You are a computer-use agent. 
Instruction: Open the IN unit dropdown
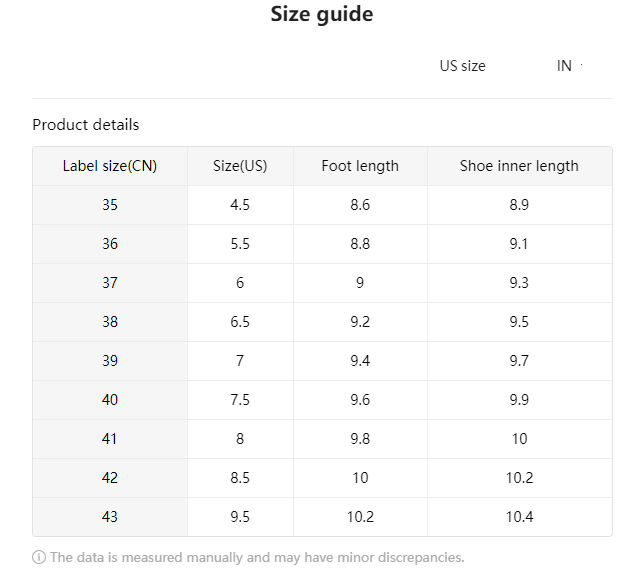click(x=566, y=66)
